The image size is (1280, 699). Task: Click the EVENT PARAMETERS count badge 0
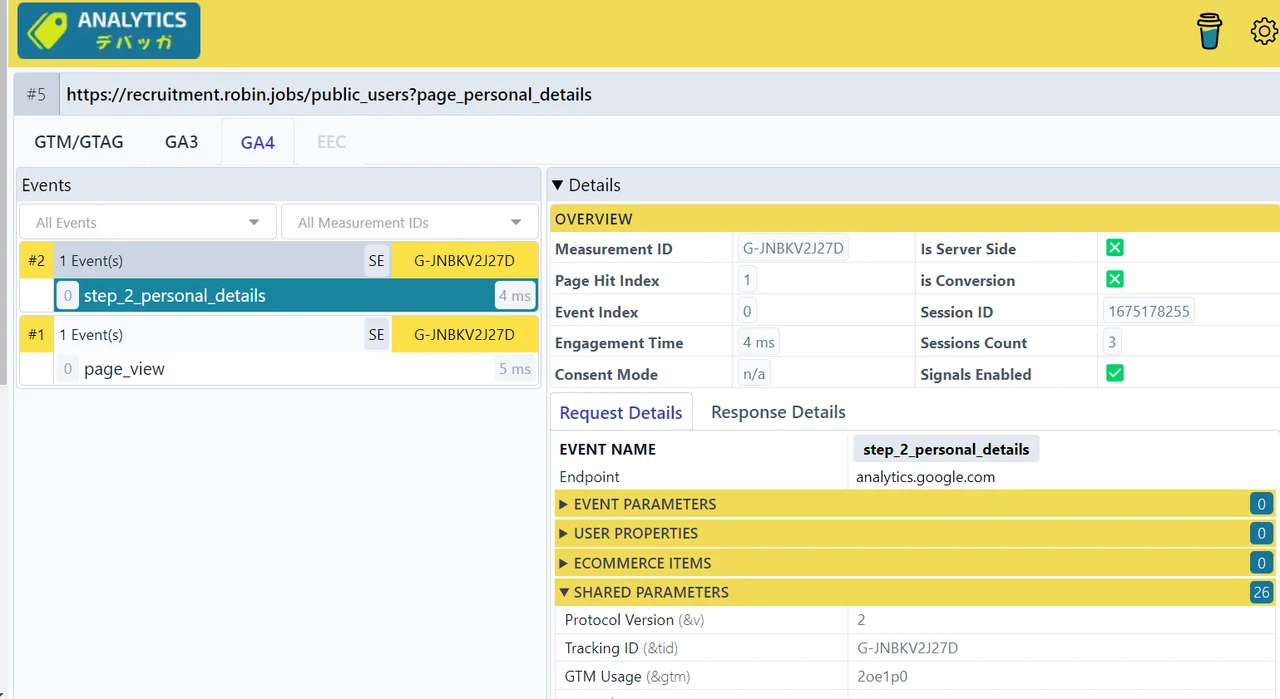coord(1261,504)
